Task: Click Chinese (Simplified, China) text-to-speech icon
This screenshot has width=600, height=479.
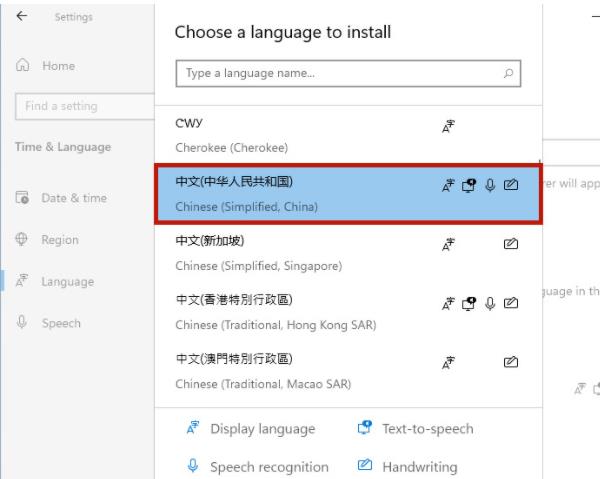Action: point(469,185)
